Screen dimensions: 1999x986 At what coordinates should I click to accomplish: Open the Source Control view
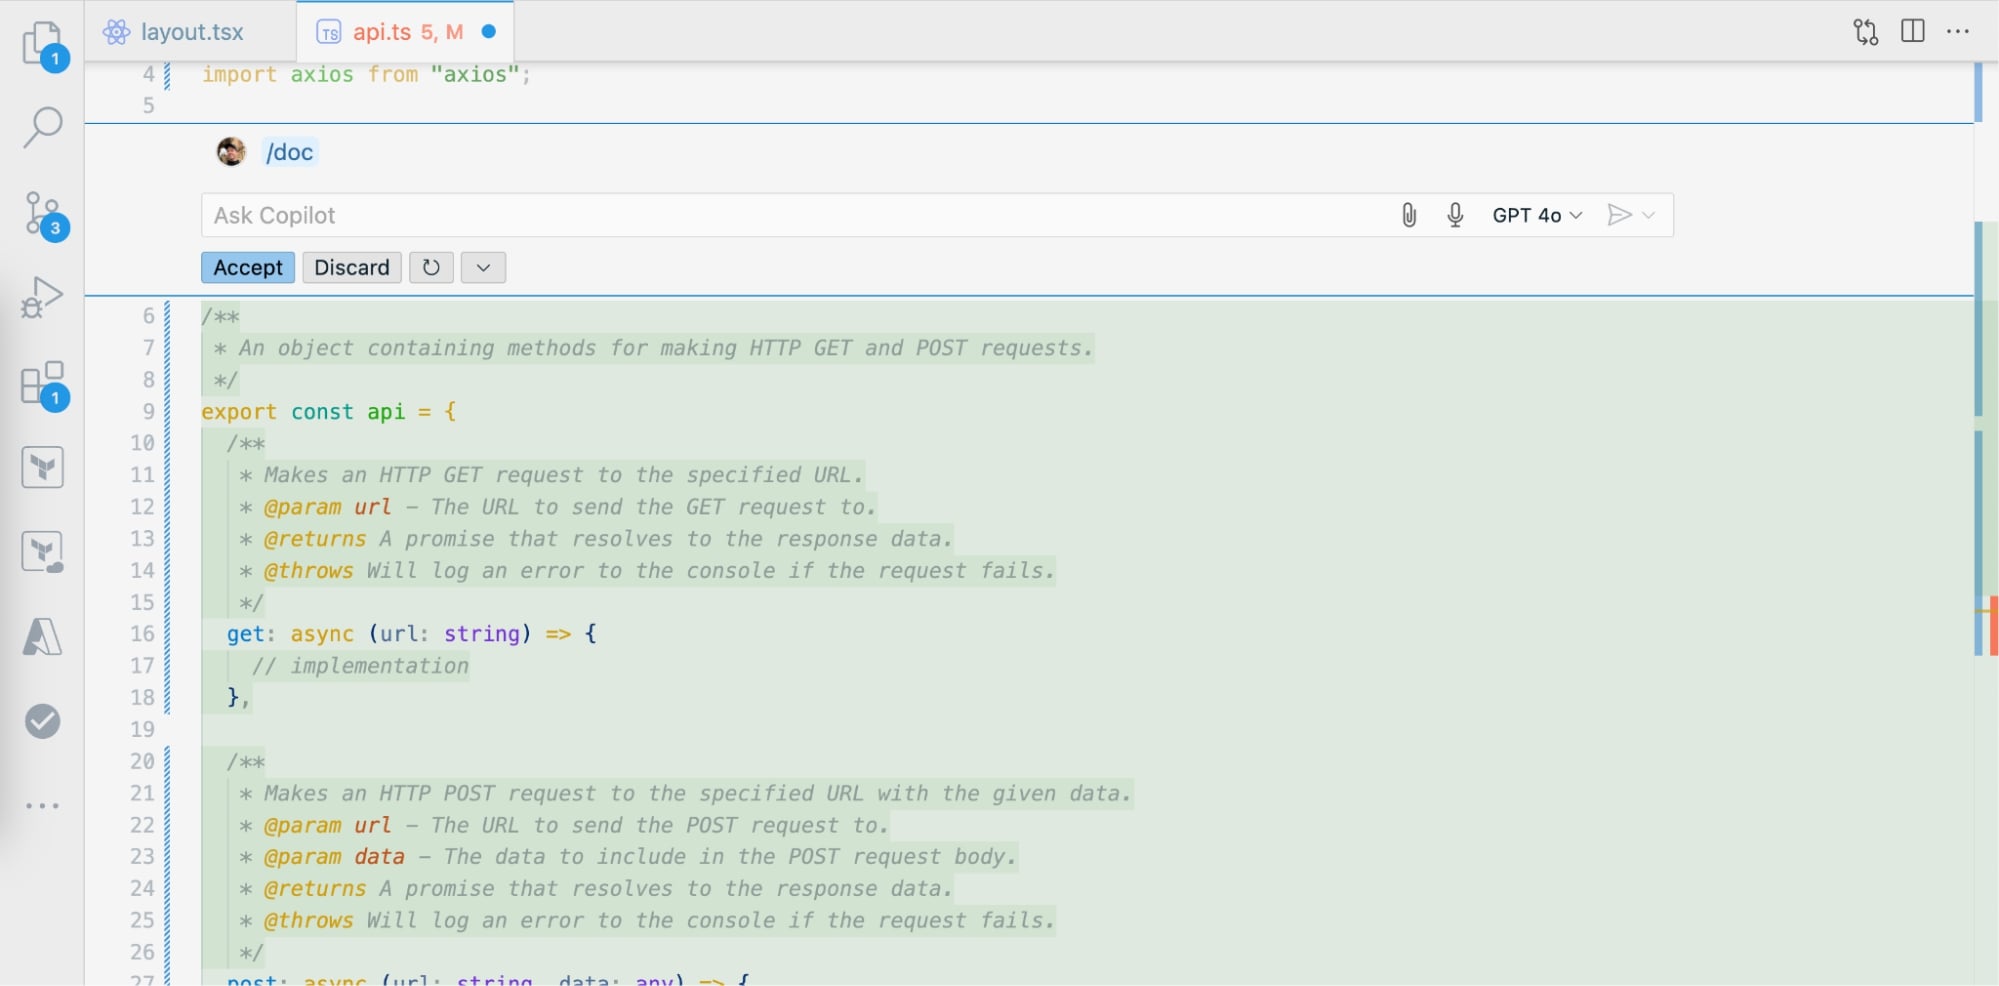(42, 213)
